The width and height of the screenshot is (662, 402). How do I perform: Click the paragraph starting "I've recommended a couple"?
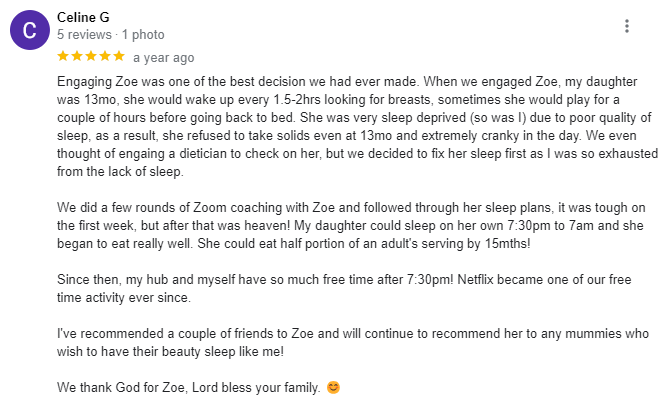point(353,342)
